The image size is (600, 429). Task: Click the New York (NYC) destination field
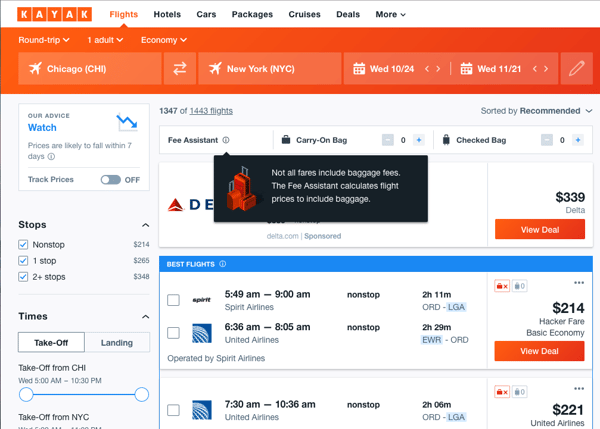pos(269,69)
